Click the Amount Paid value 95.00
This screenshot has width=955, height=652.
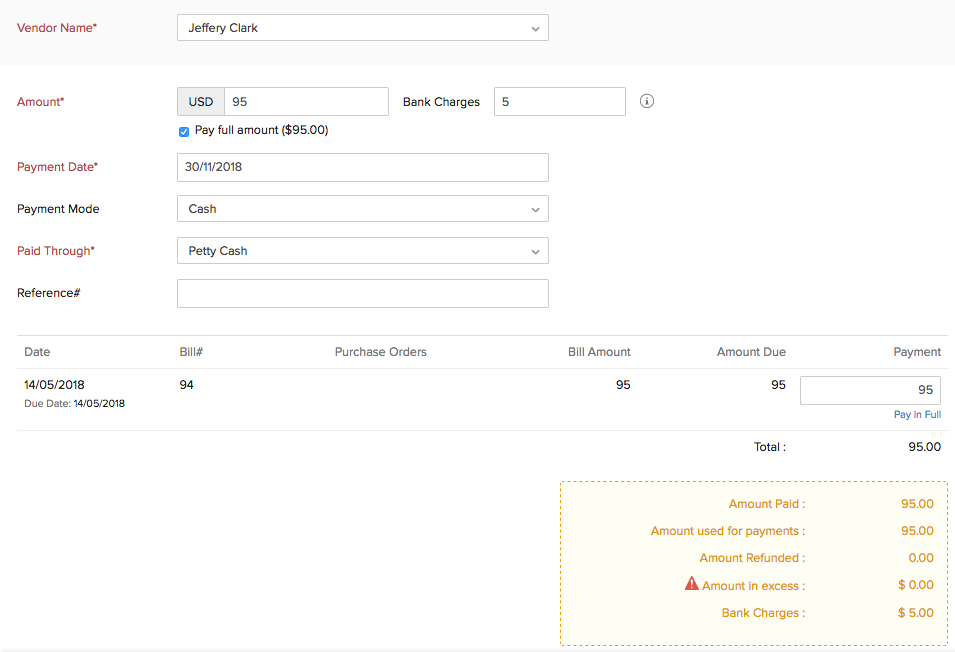(x=917, y=503)
